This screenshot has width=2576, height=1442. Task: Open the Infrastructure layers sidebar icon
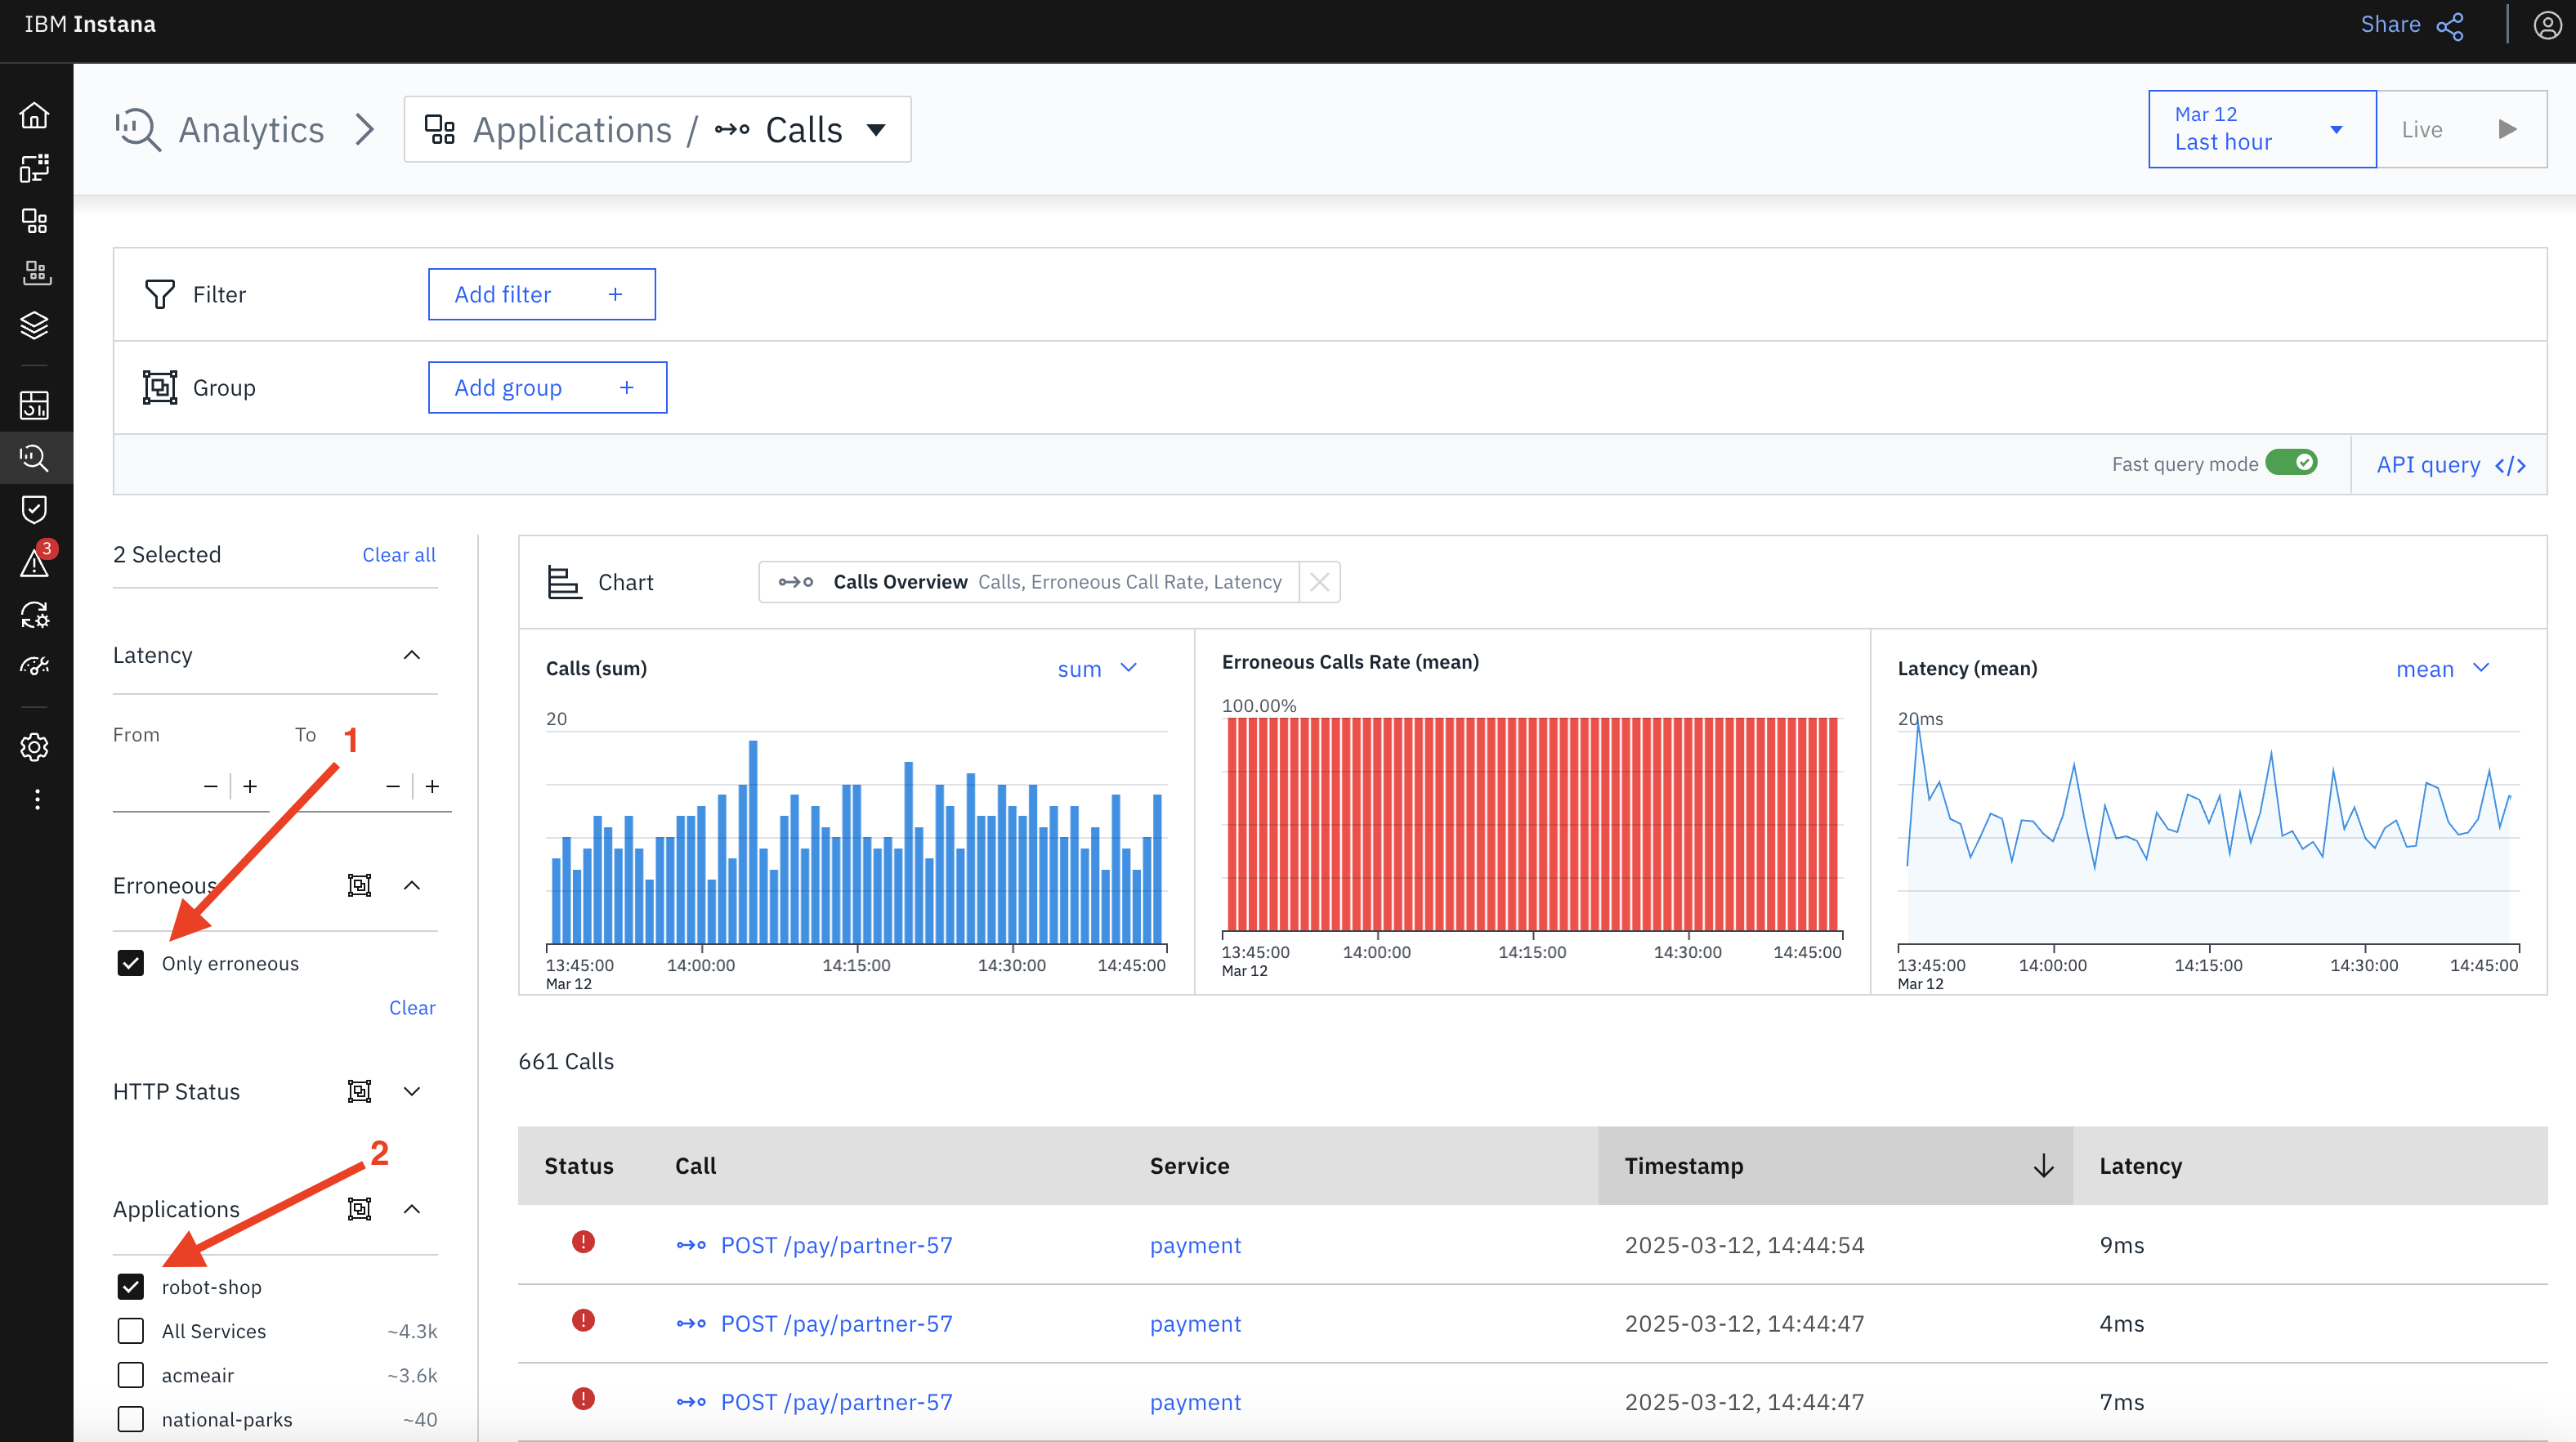coord(35,325)
